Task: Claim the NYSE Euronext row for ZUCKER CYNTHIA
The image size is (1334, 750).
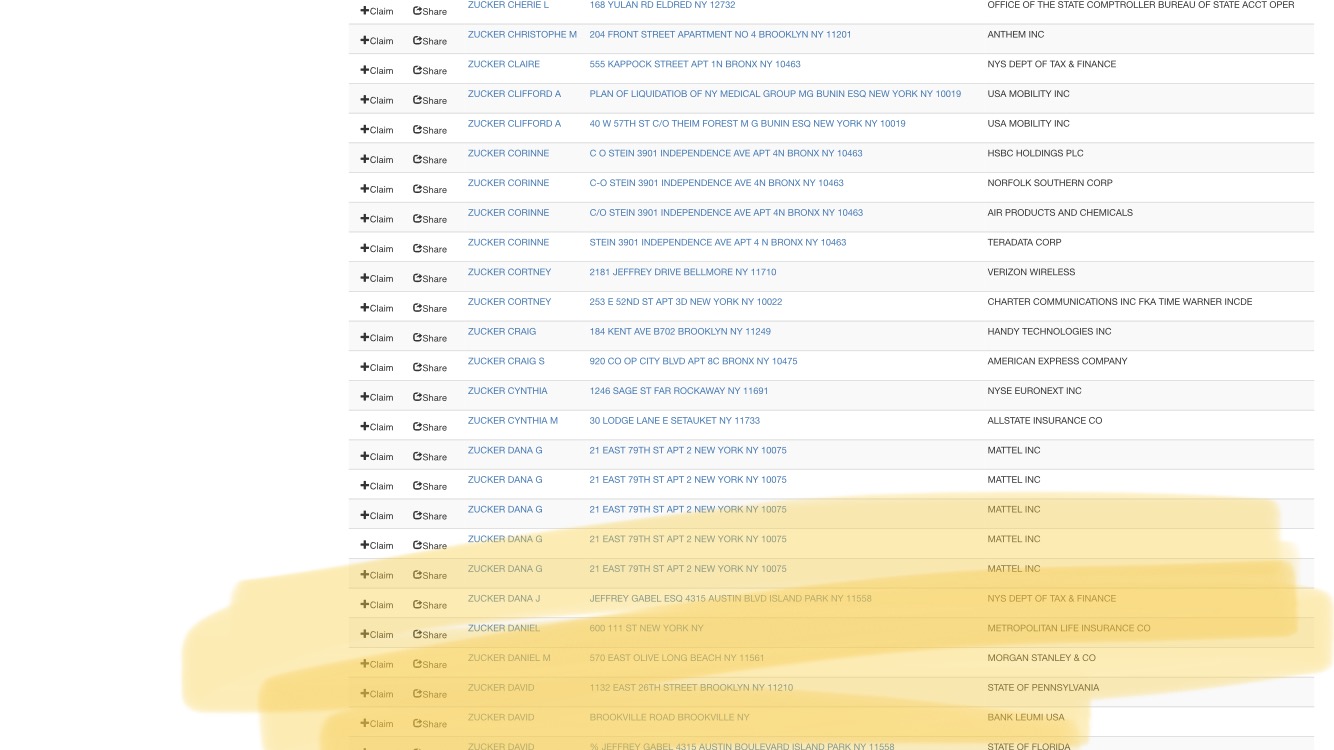Action: tap(377, 397)
